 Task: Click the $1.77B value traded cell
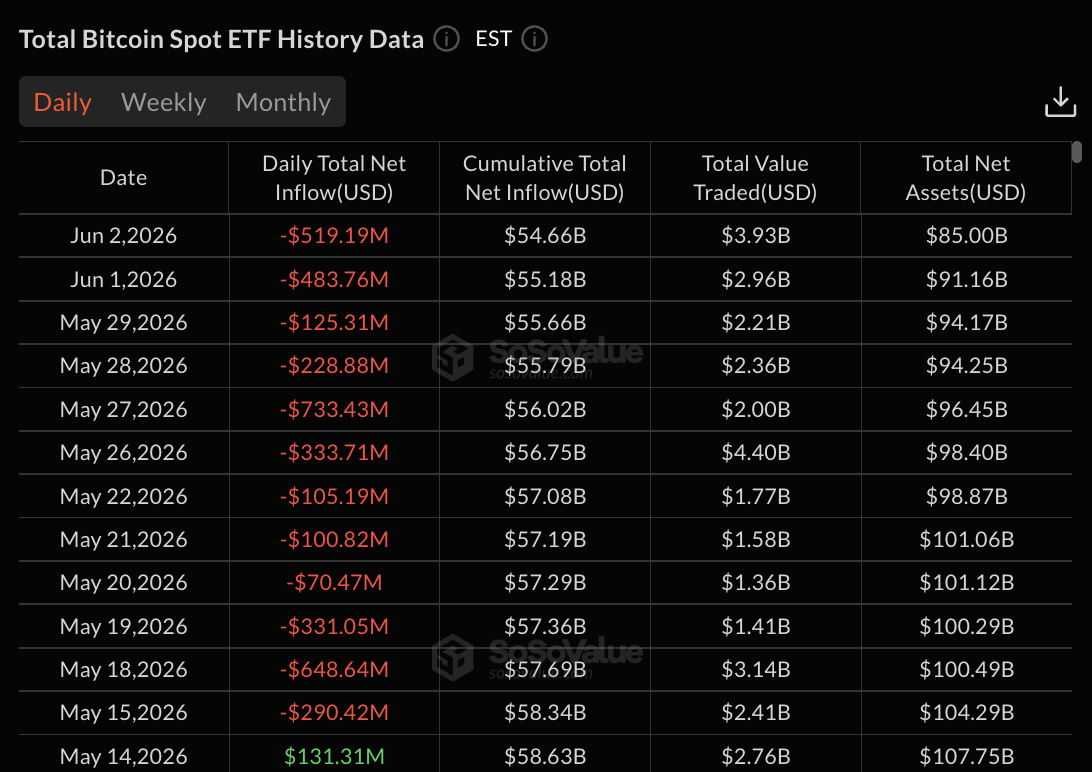[756, 496]
